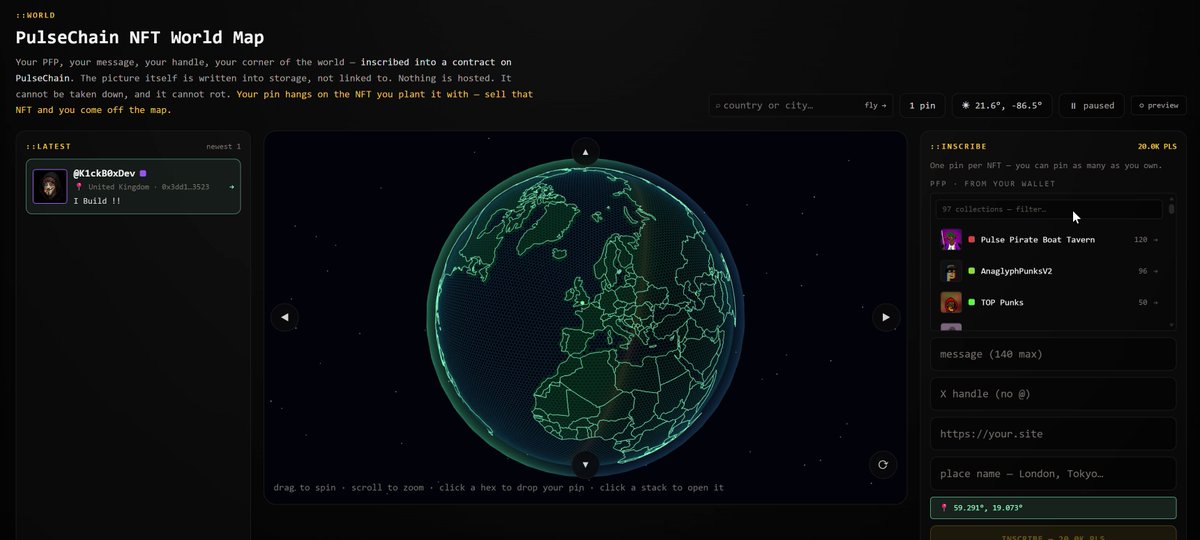Rotate globe upward with top arrow
1200x540 pixels.
point(585,153)
